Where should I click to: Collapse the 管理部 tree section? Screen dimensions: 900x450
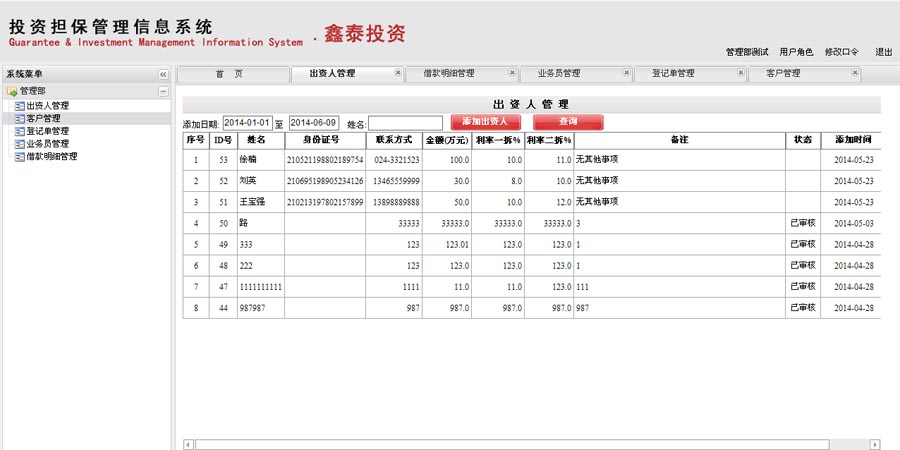(163, 91)
